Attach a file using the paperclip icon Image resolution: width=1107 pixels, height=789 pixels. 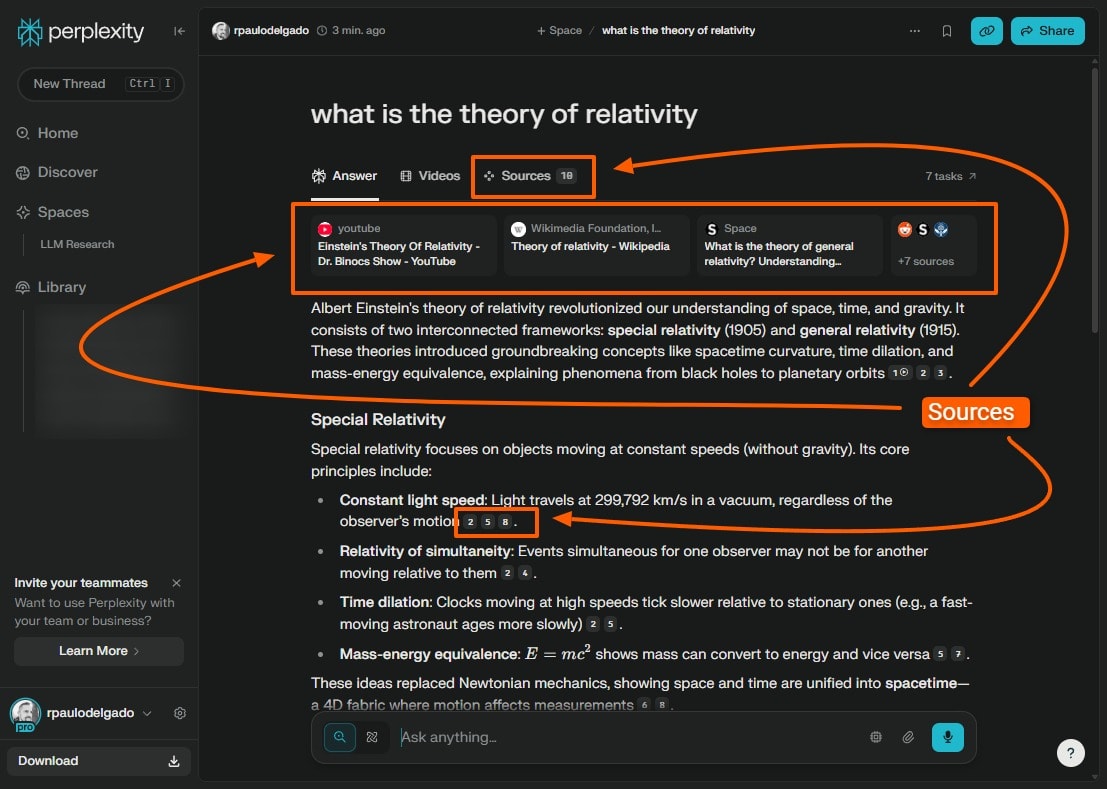(908, 737)
